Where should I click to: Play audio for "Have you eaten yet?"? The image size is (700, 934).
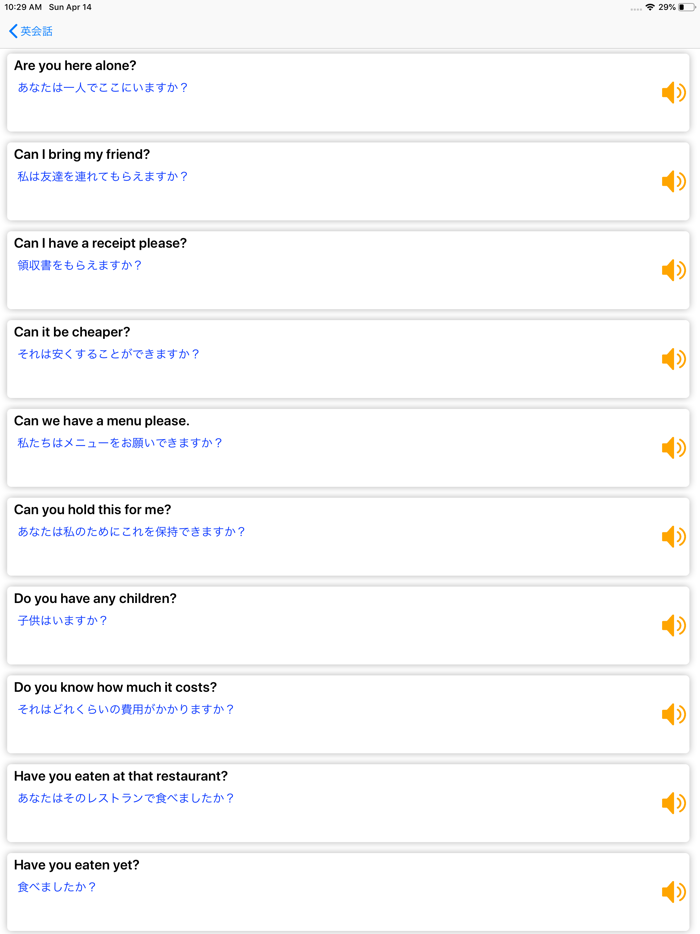673,892
